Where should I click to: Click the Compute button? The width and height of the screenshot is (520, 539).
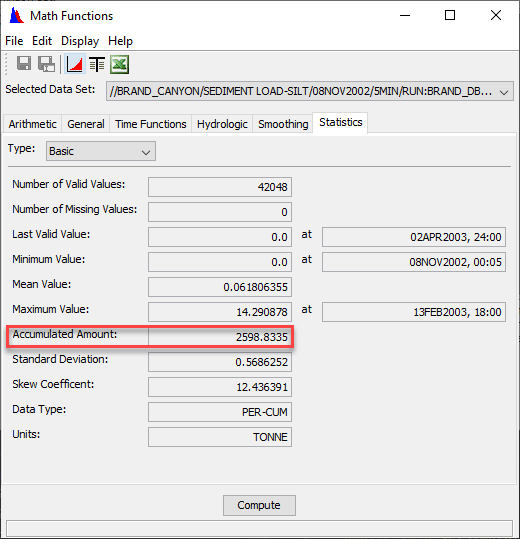tap(259, 505)
